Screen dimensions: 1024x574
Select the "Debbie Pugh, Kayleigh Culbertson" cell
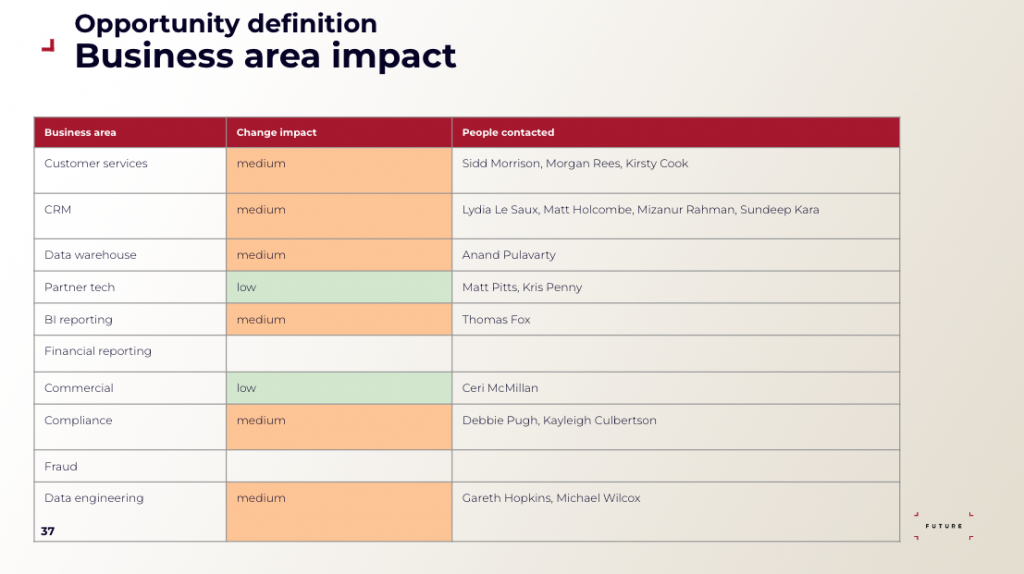tap(559, 421)
